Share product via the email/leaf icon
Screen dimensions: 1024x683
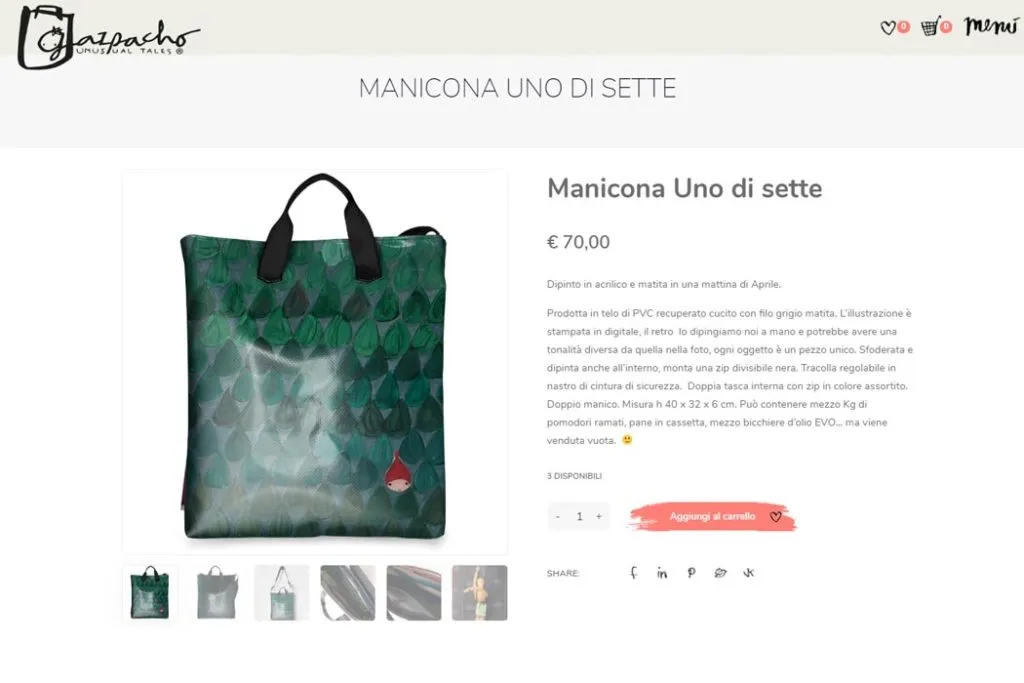point(720,573)
